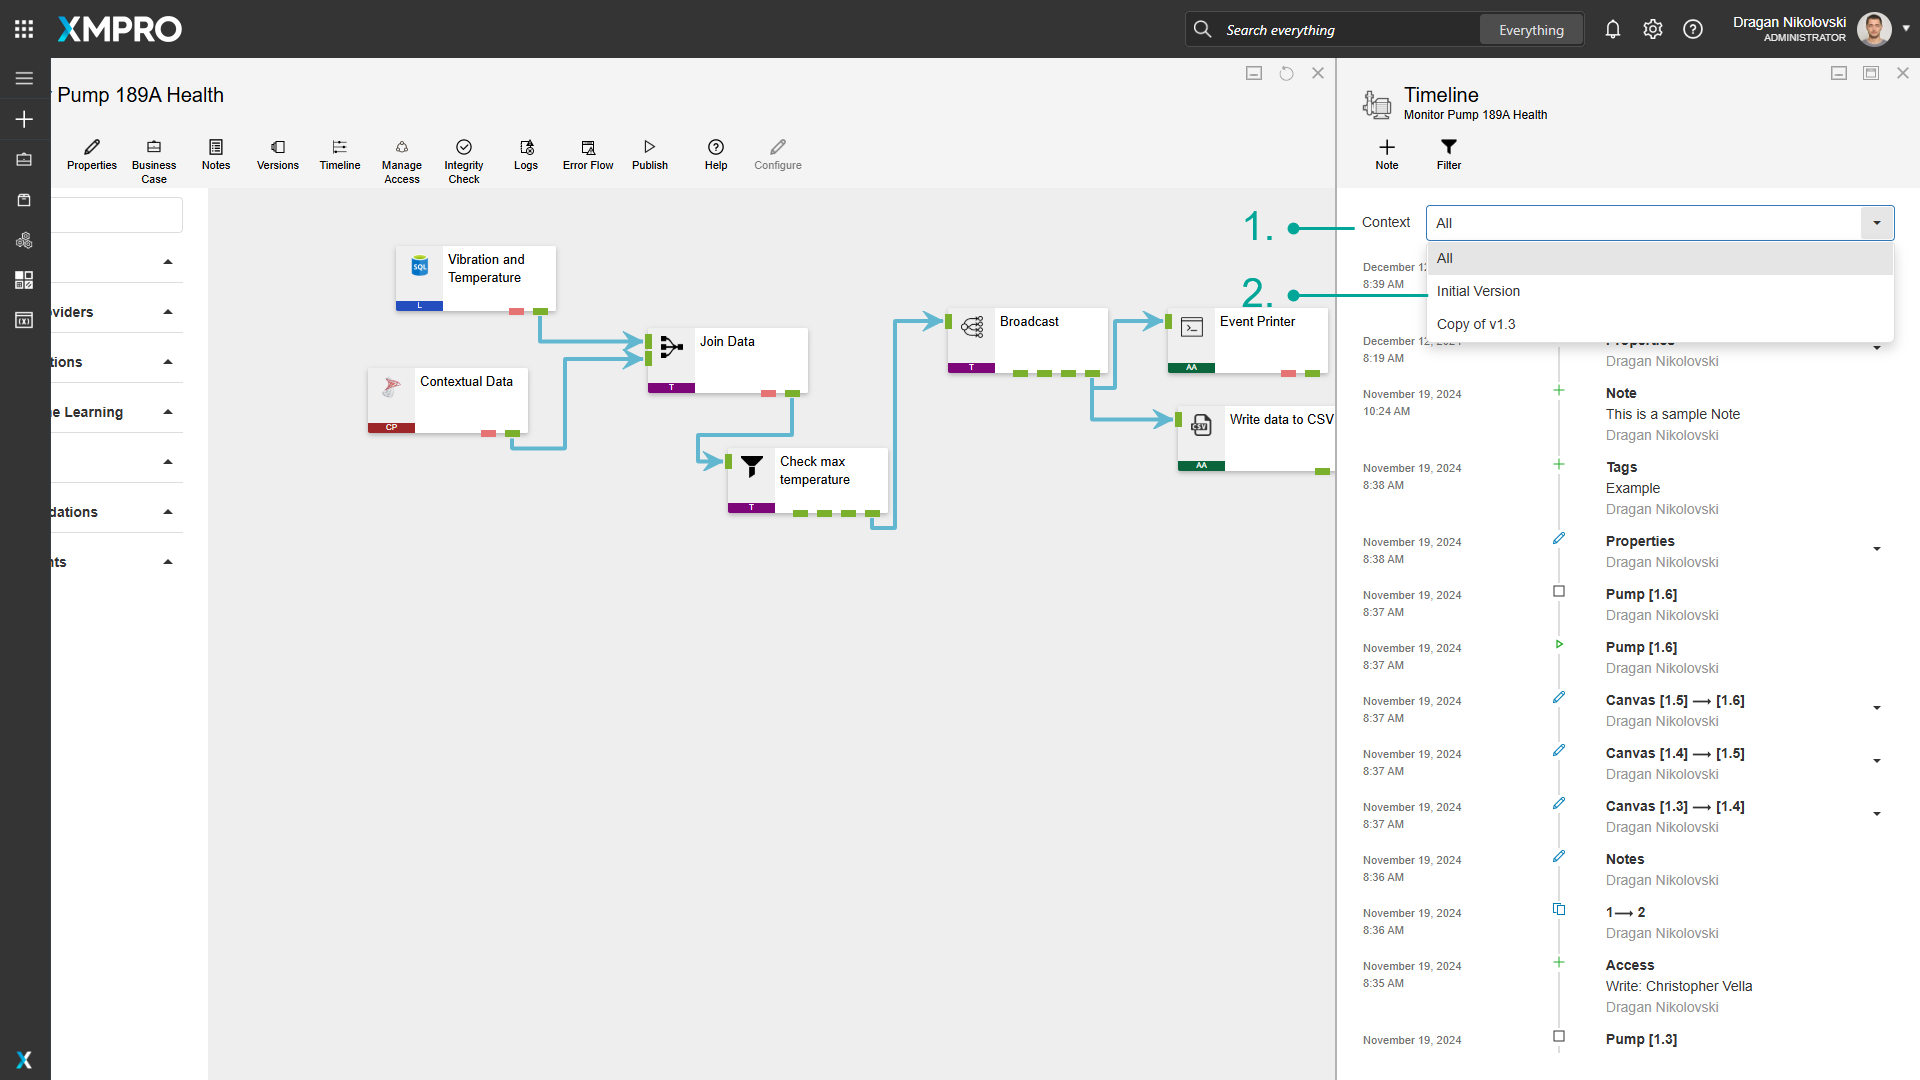This screenshot has height=1080, width=1920.
Task: Open the Logs tool
Action: 526,155
